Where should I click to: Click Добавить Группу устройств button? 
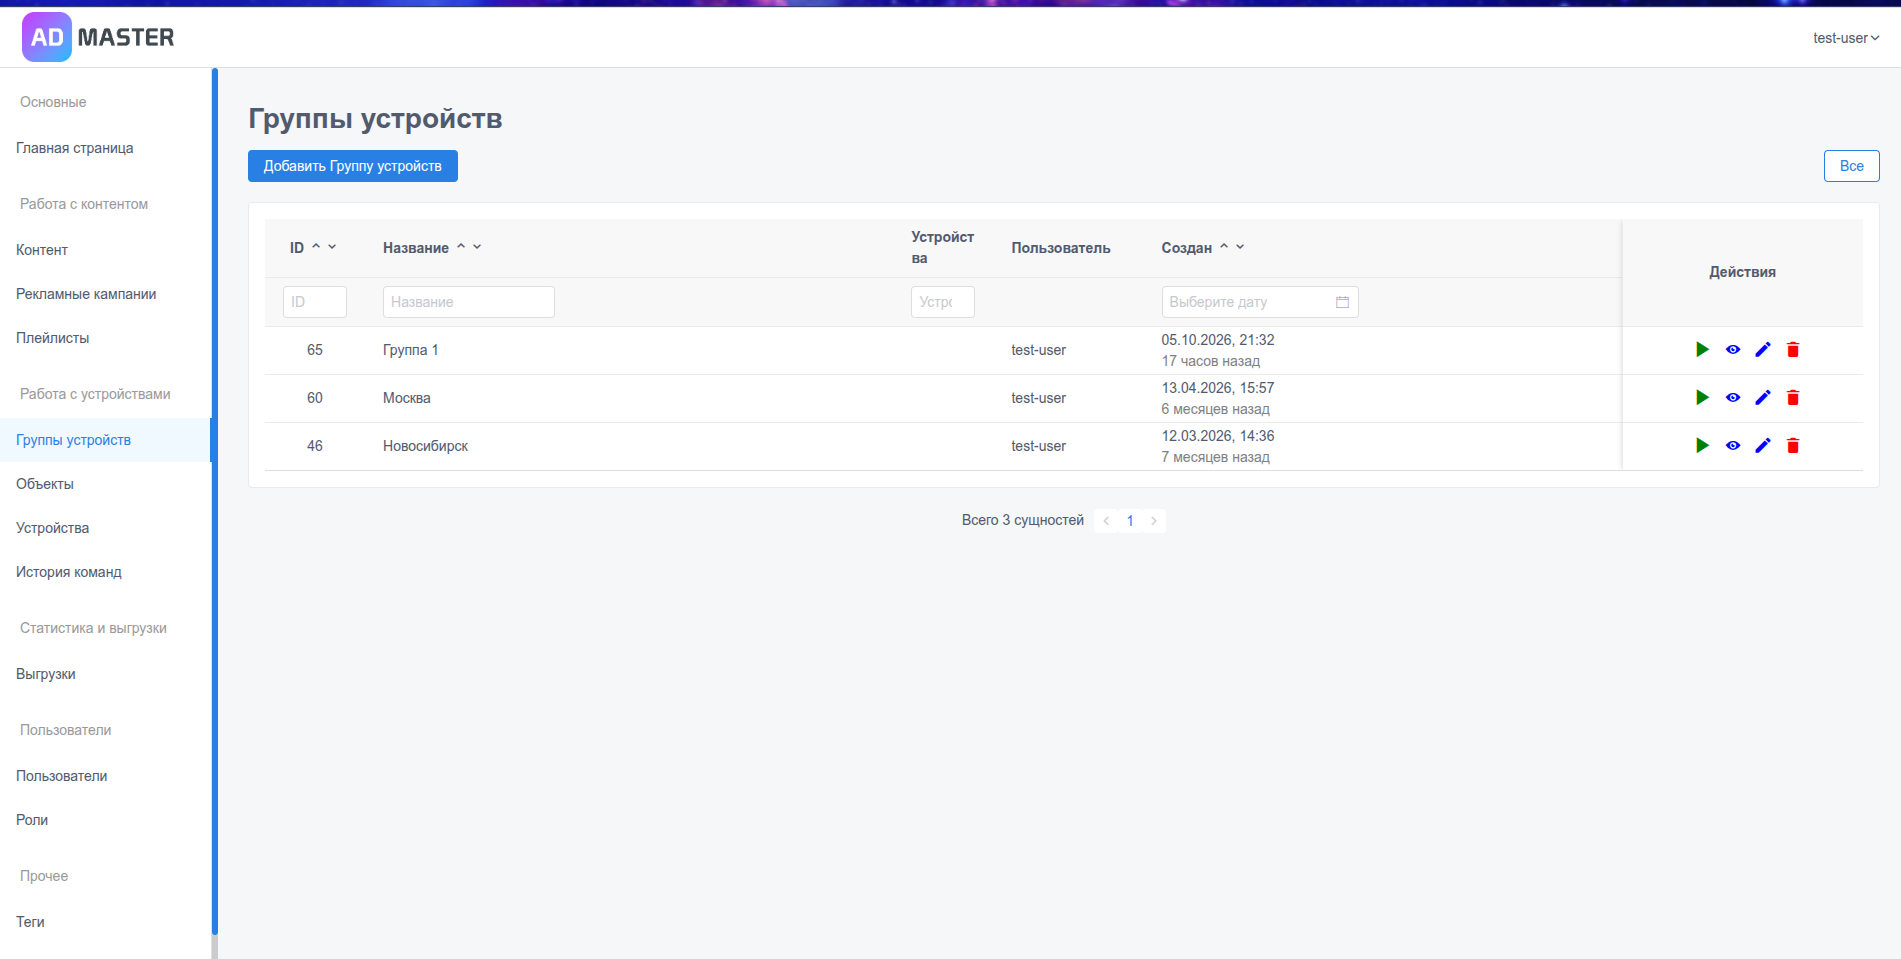coord(353,166)
